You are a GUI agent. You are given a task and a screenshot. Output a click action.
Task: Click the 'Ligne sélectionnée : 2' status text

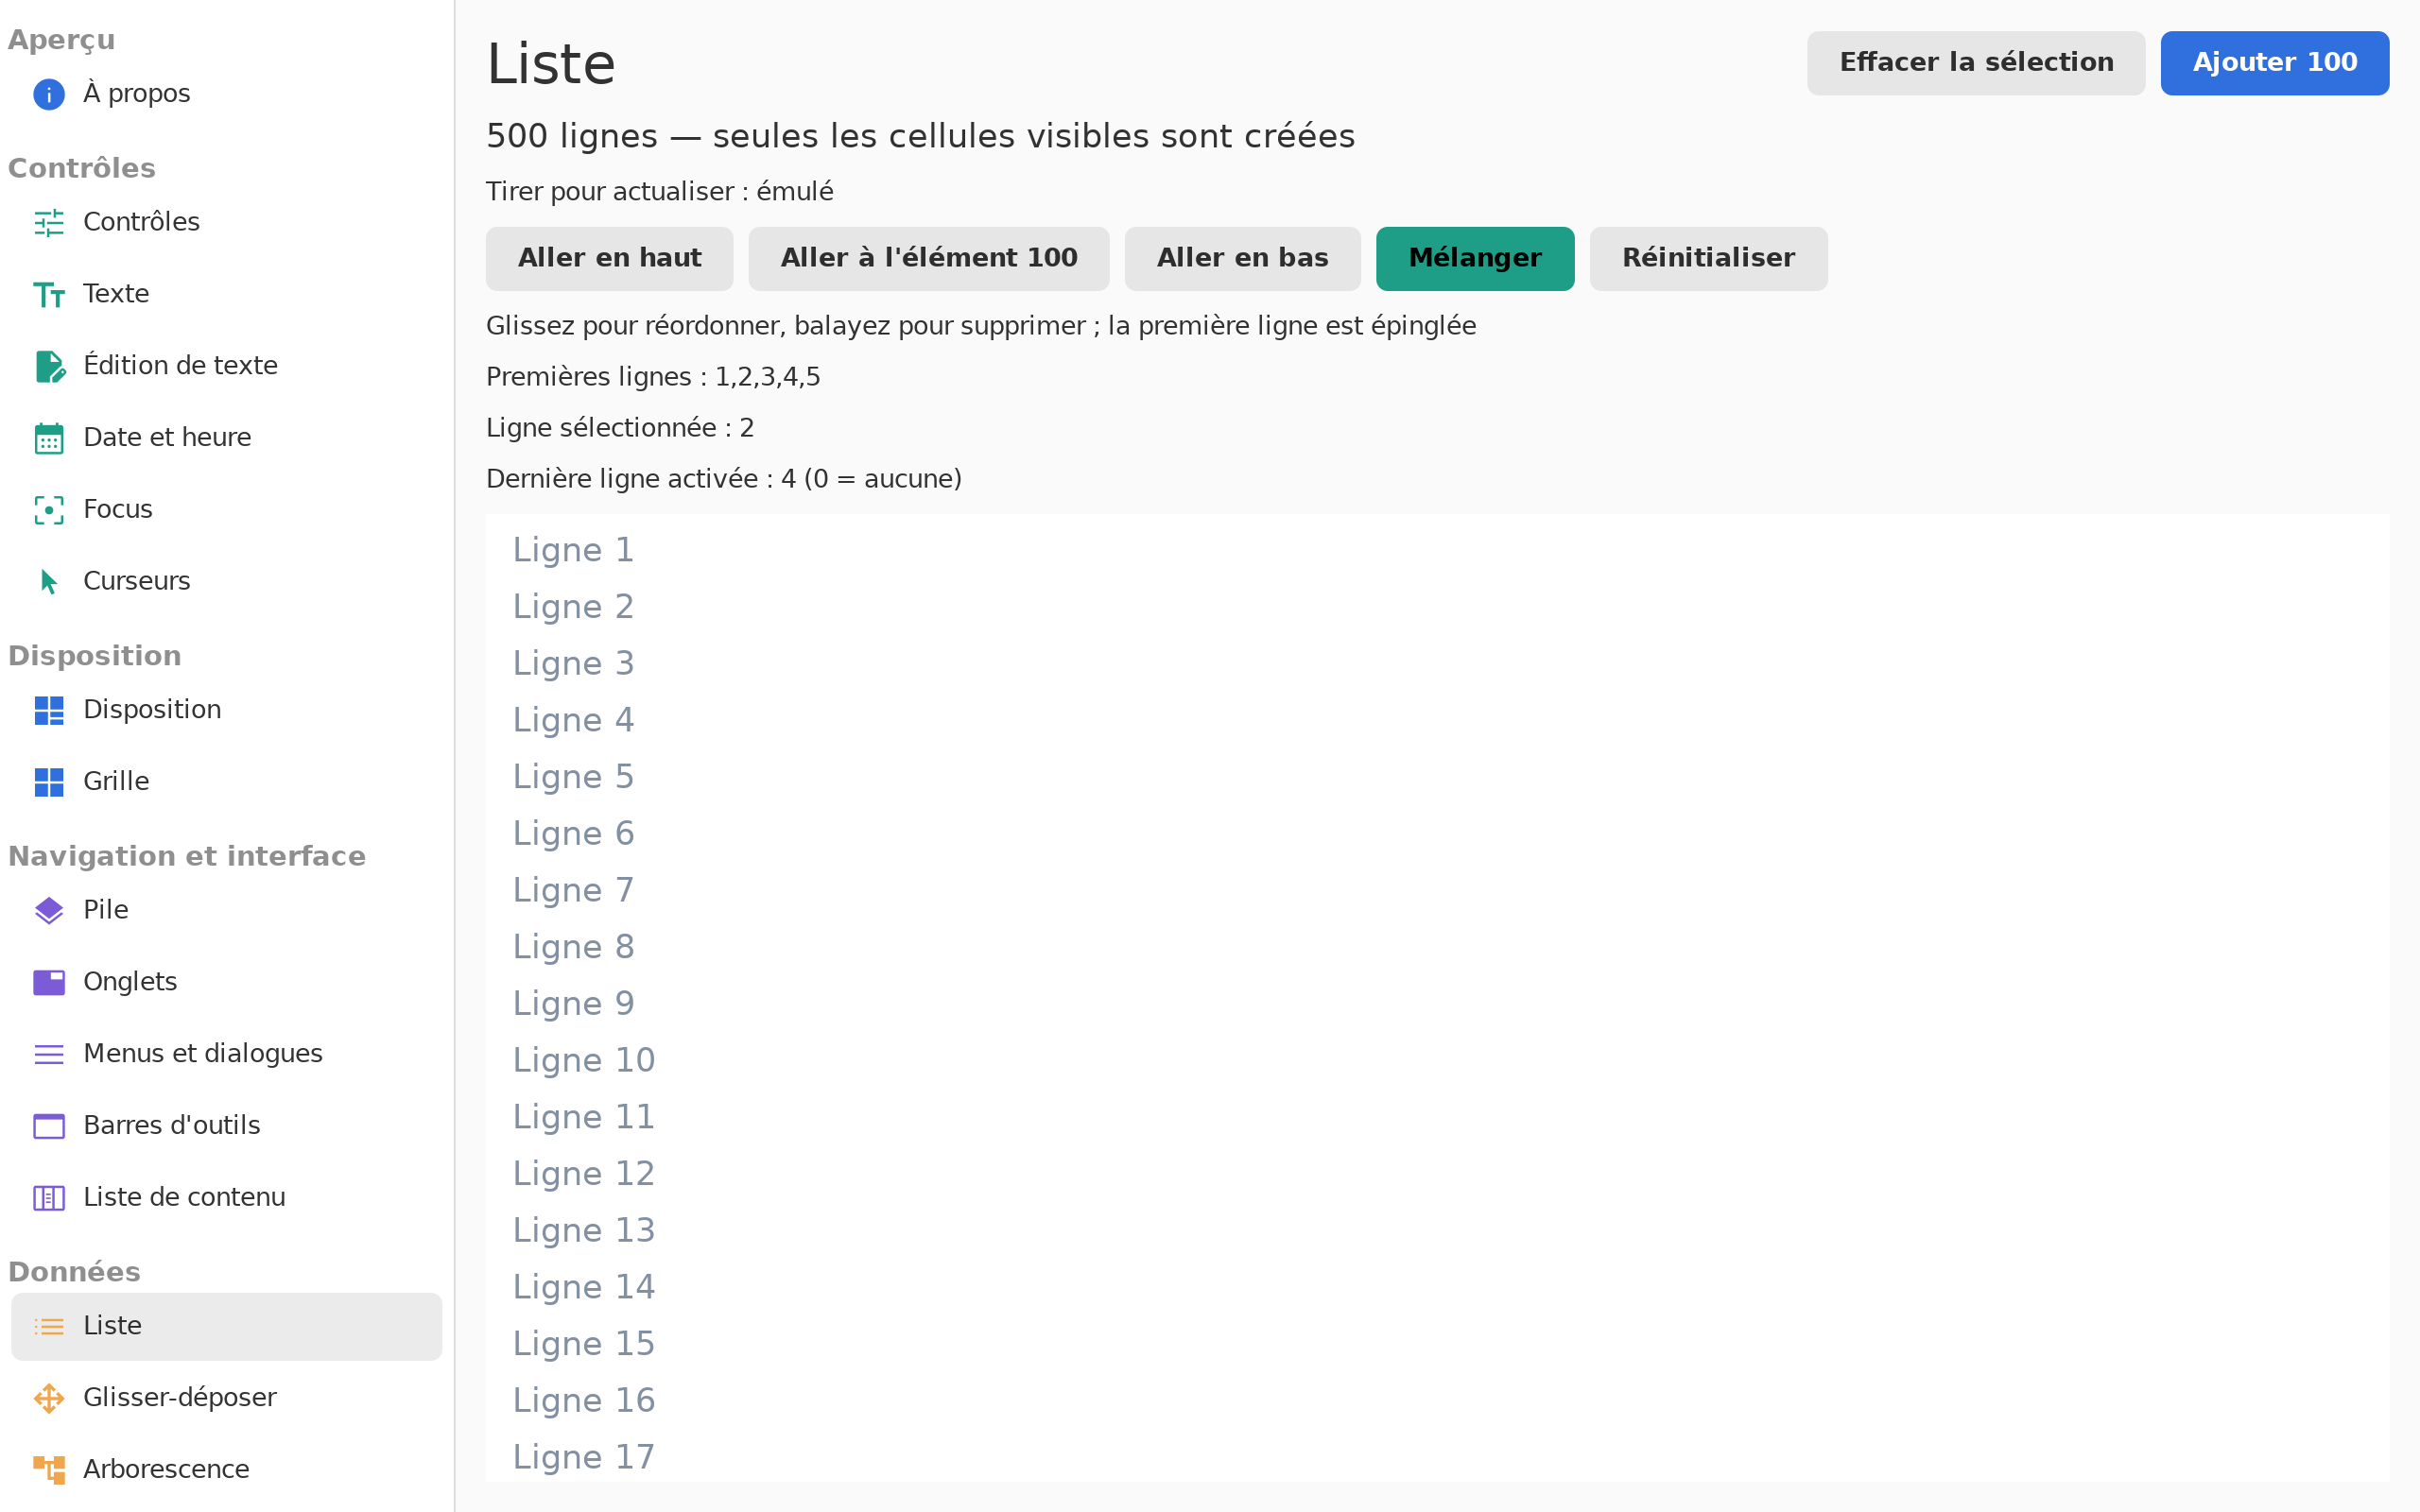pos(620,428)
